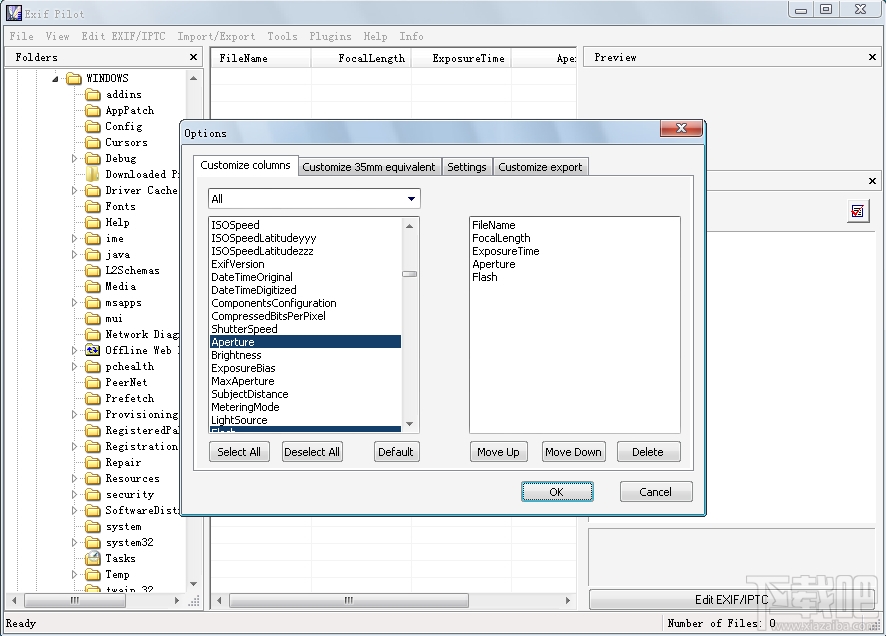The image size is (886, 636).
Task: Click the OK button
Action: (557, 491)
